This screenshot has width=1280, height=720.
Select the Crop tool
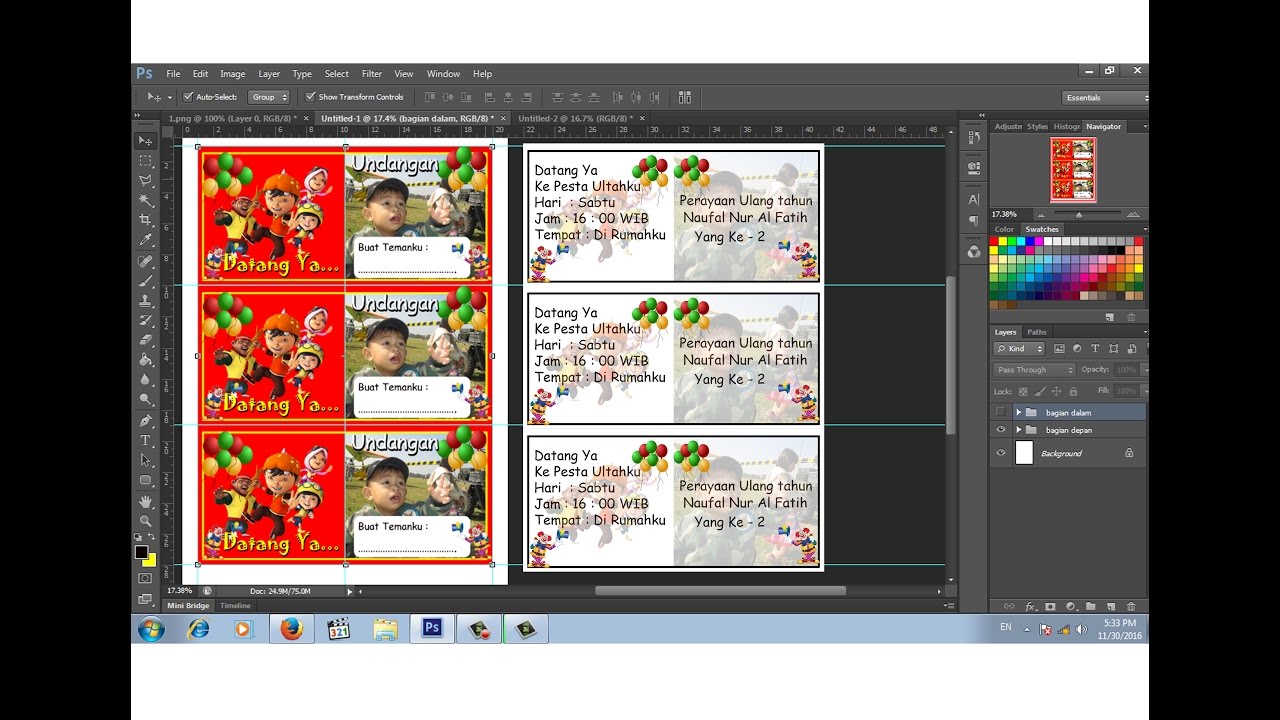(x=146, y=221)
